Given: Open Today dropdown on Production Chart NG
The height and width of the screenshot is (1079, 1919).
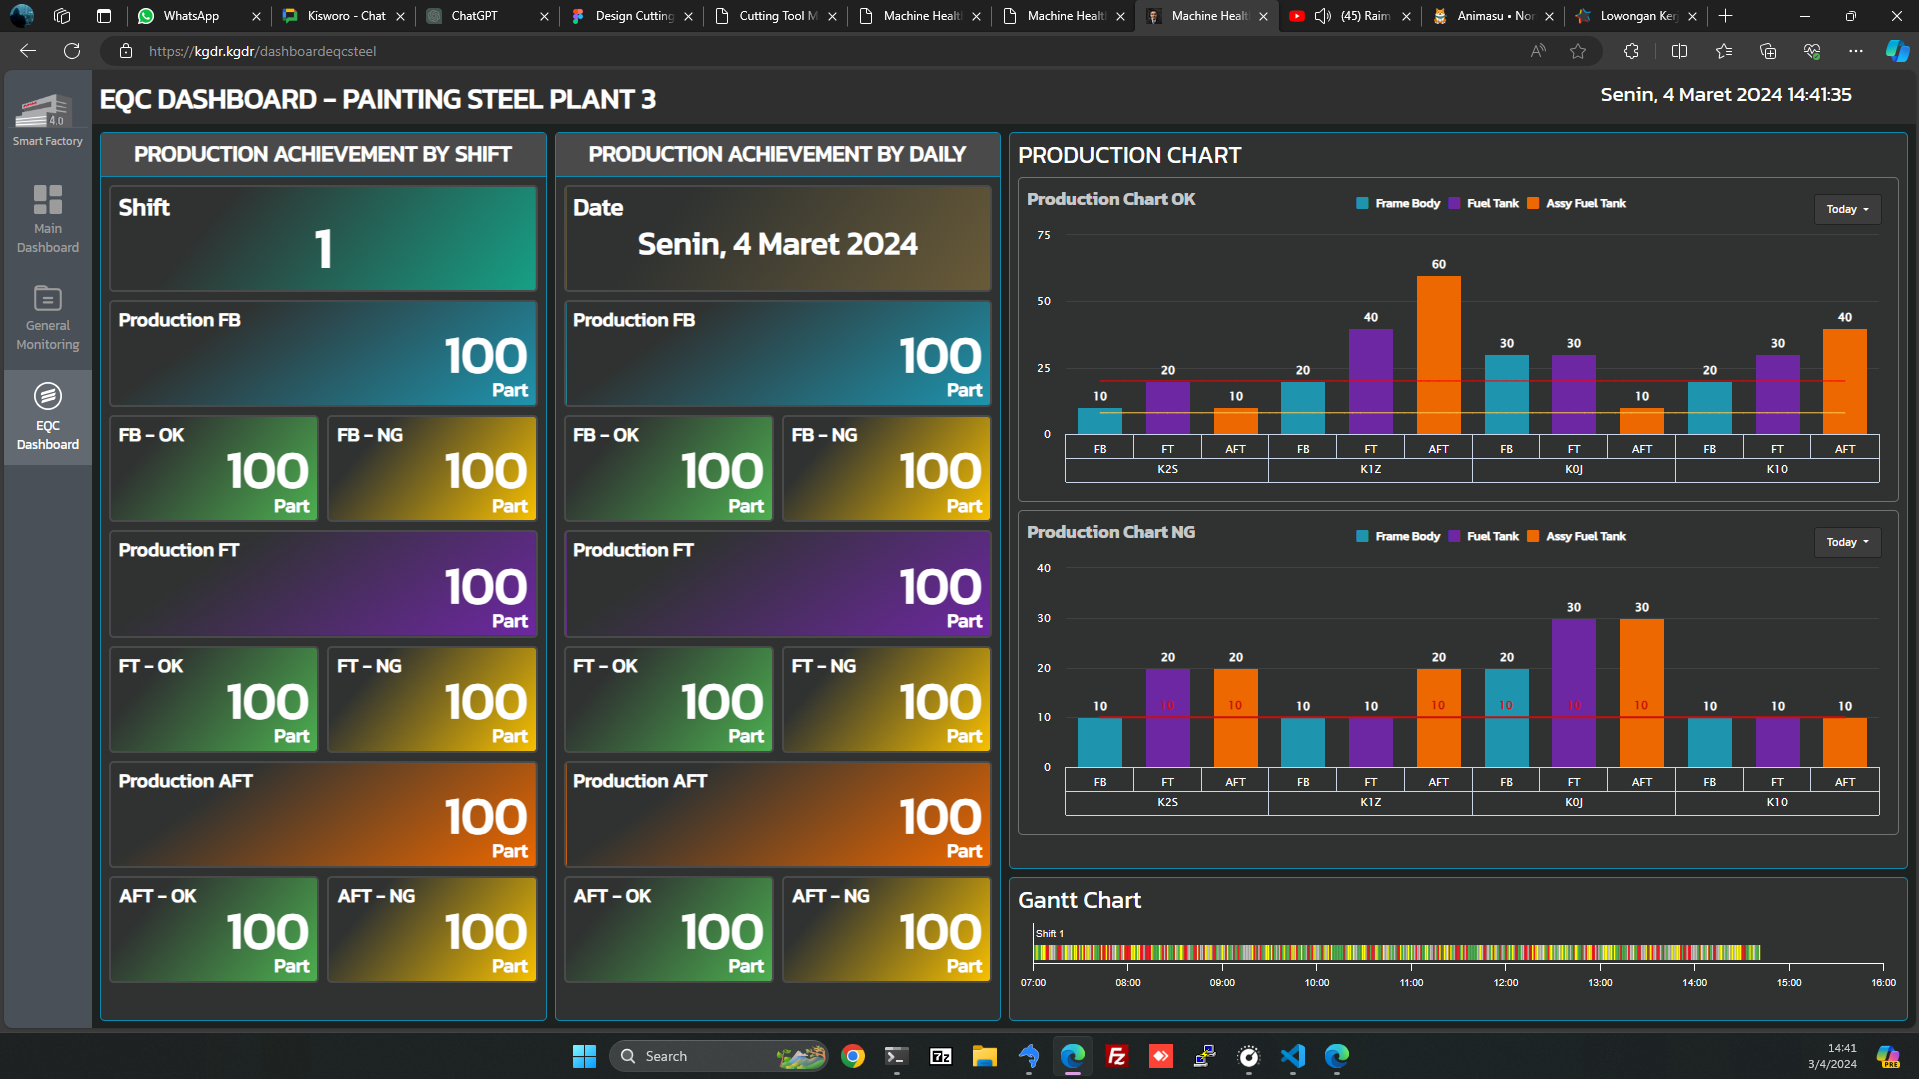Looking at the screenshot, I should pos(1846,542).
